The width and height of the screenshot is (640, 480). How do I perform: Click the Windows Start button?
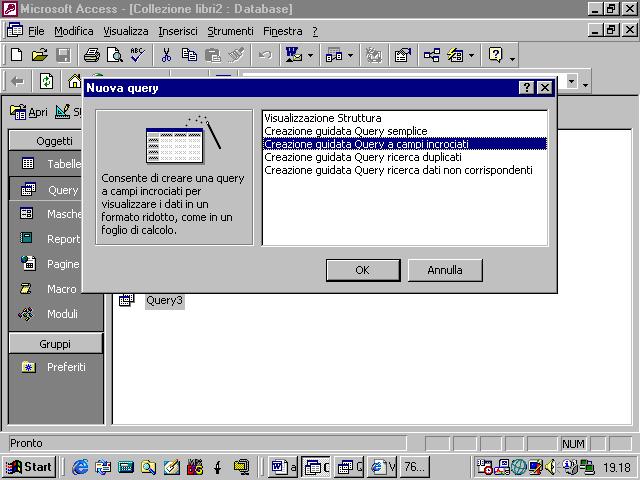[x=29, y=467]
